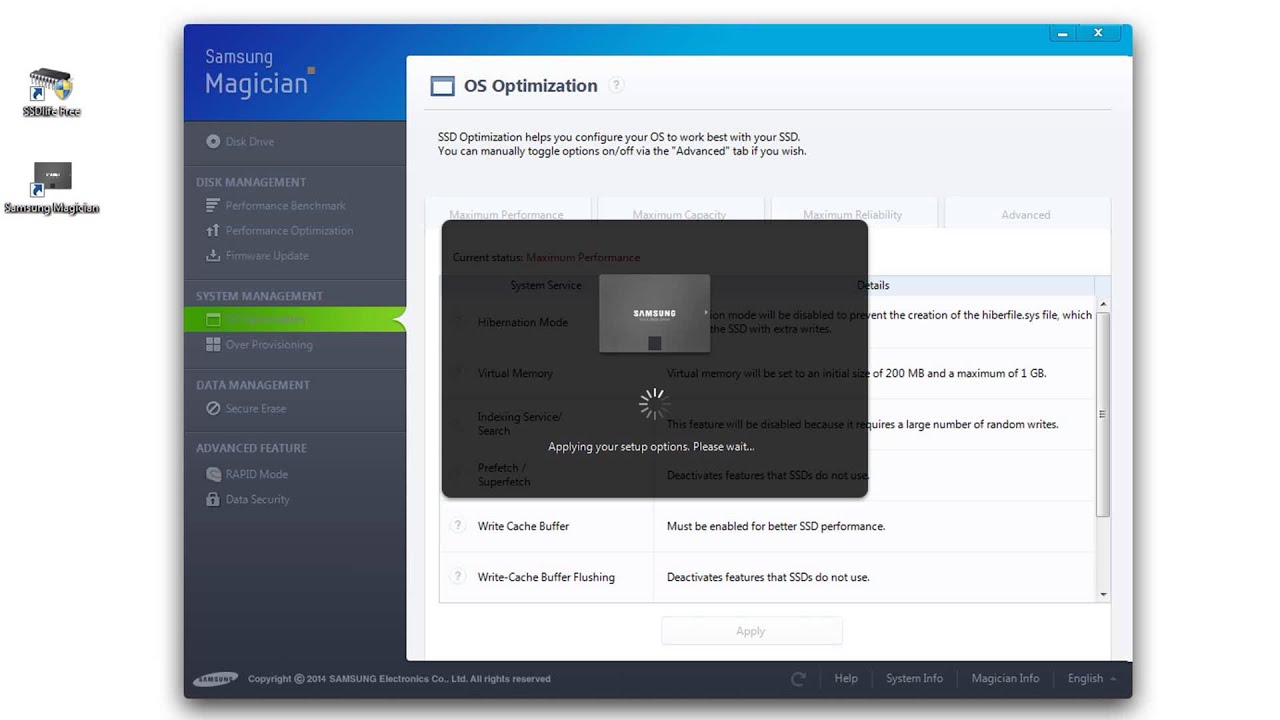1280x720 pixels.
Task: Open Magician Info link
Action: (x=1005, y=678)
